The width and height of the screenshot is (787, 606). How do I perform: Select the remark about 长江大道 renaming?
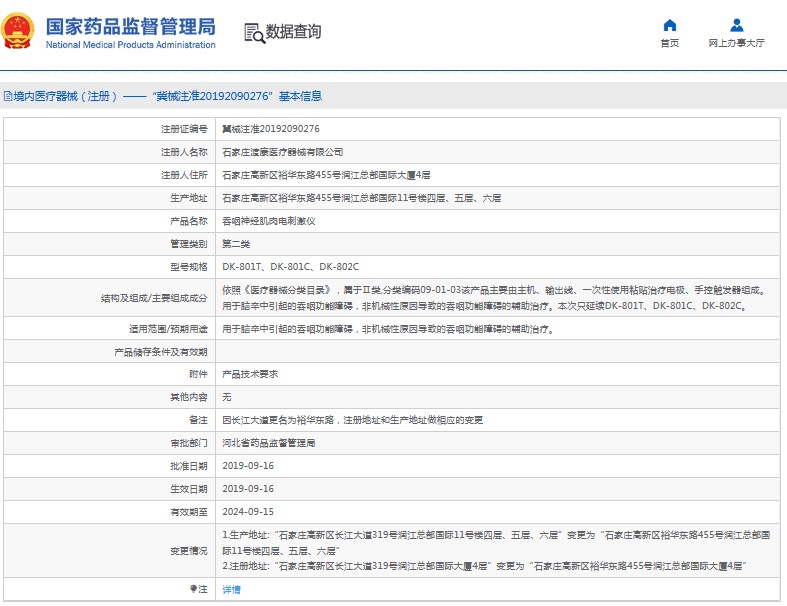(x=352, y=420)
